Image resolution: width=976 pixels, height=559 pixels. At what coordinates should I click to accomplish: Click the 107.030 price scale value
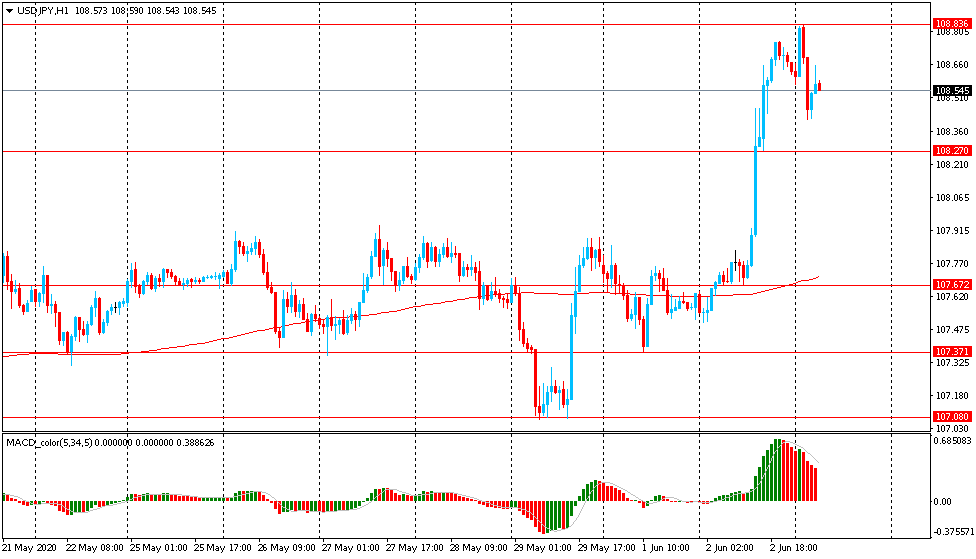pyautogui.click(x=952, y=428)
